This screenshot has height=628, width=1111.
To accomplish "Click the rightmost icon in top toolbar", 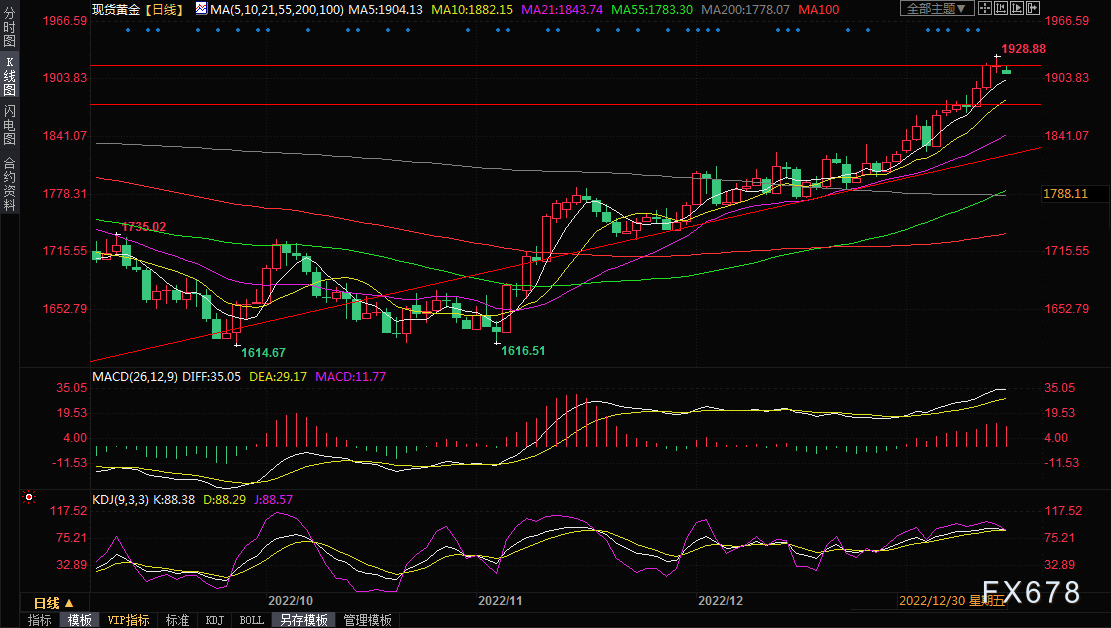I will pos(1031,9).
